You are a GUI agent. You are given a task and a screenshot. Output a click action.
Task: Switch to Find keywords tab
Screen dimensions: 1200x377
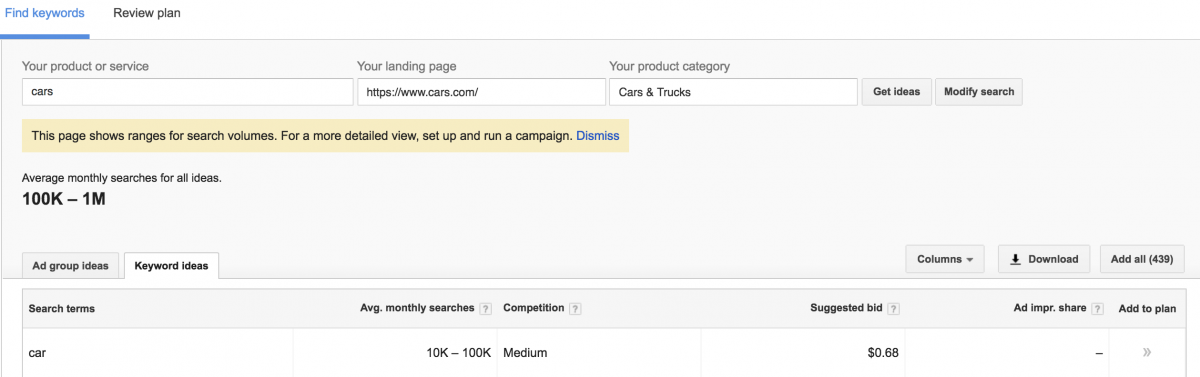[45, 14]
